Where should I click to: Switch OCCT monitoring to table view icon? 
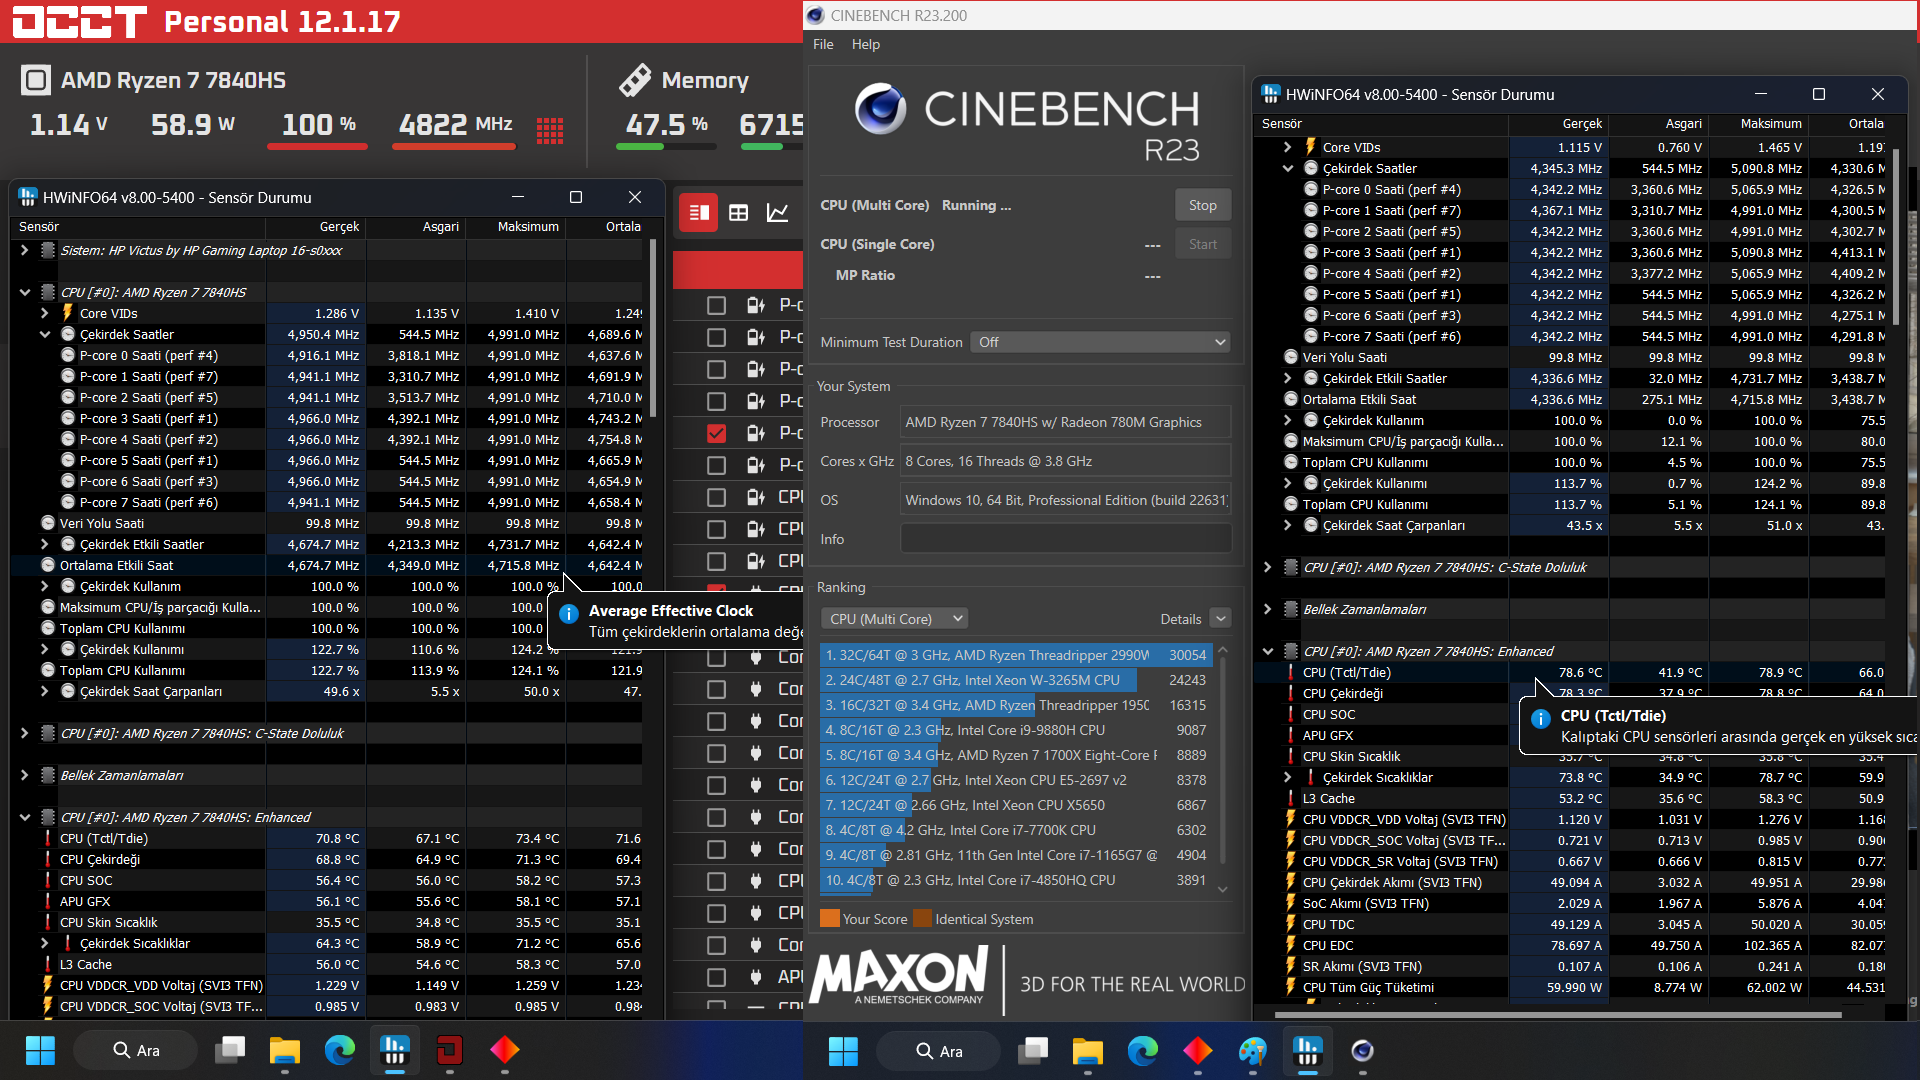[738, 212]
